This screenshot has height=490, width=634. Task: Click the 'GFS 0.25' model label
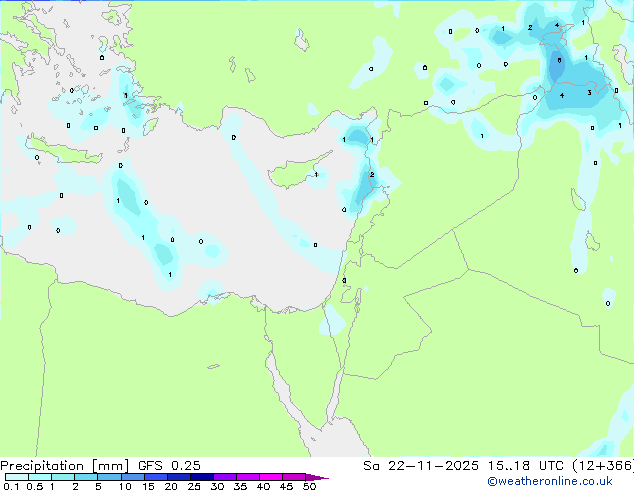pyautogui.click(x=169, y=466)
